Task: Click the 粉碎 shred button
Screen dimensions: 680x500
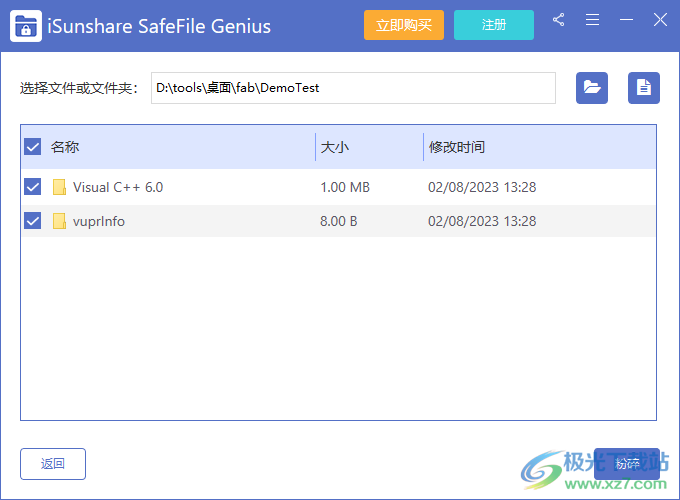Action: [627, 464]
